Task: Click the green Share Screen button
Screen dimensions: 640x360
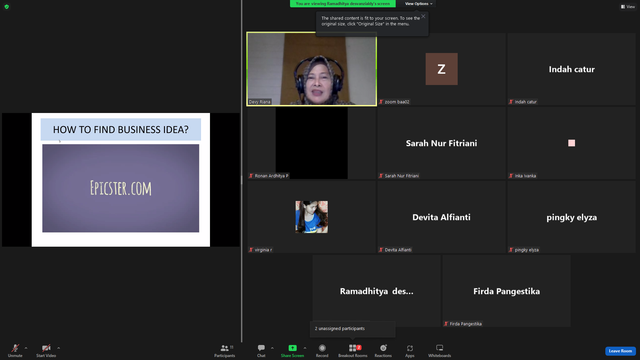Action: click(x=292, y=350)
